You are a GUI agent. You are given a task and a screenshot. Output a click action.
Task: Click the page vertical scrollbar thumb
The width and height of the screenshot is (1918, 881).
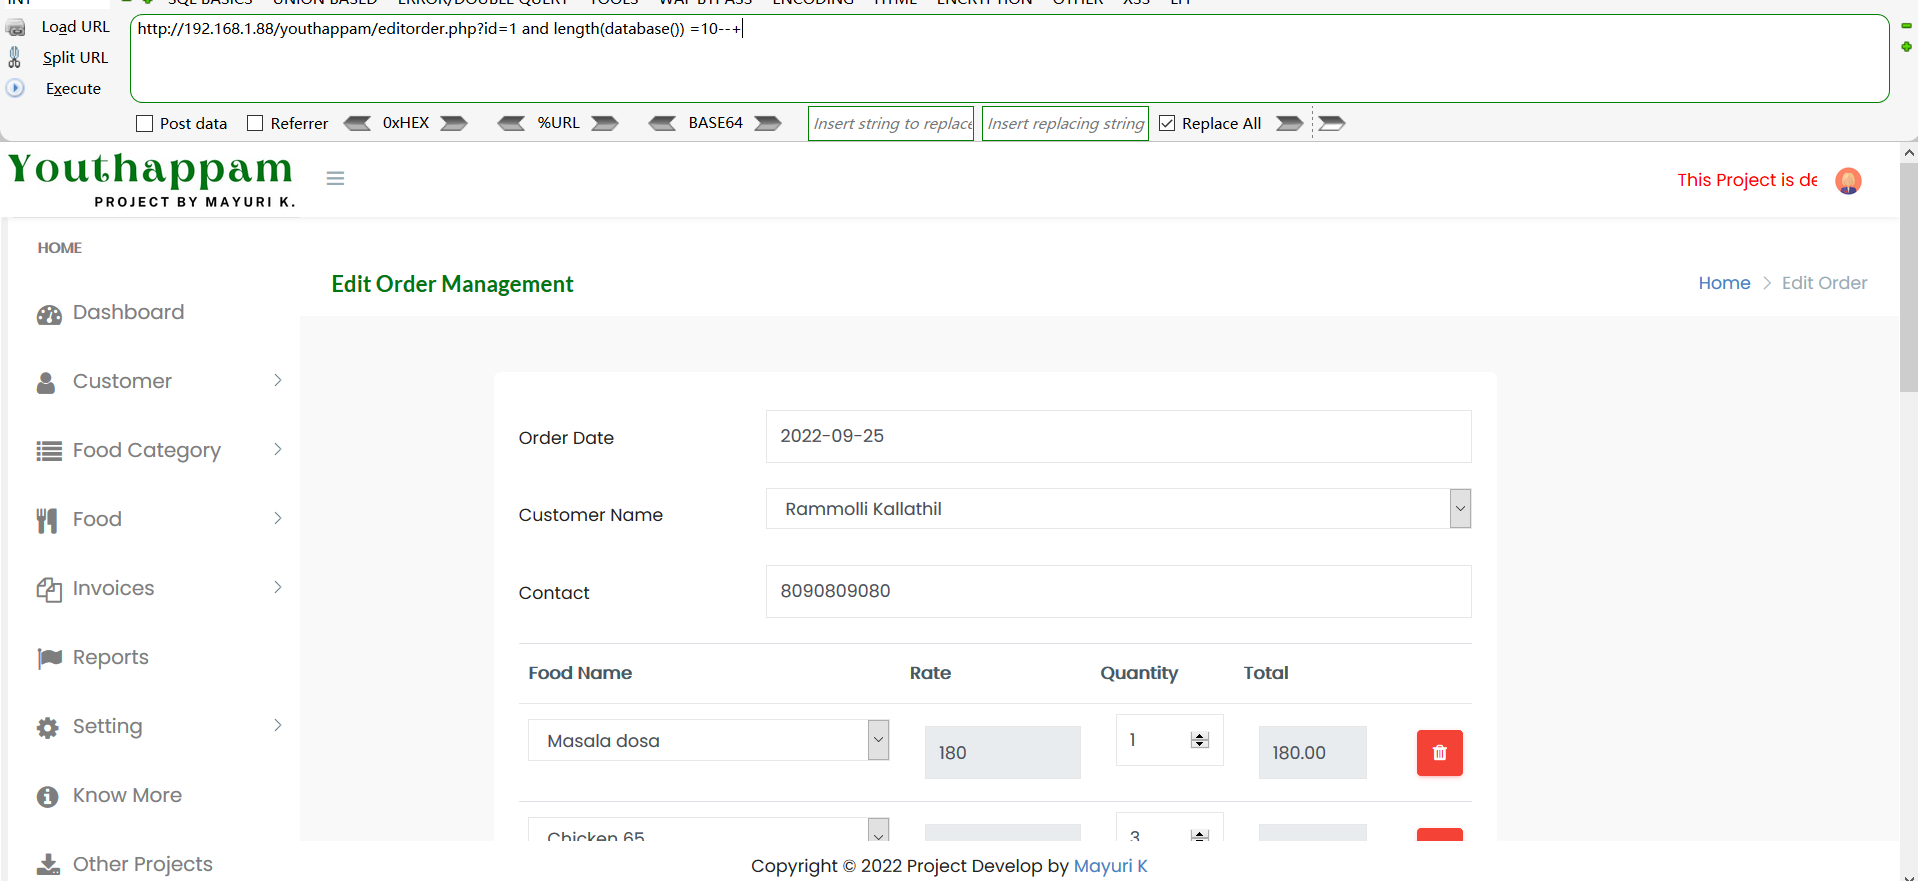point(1909,278)
